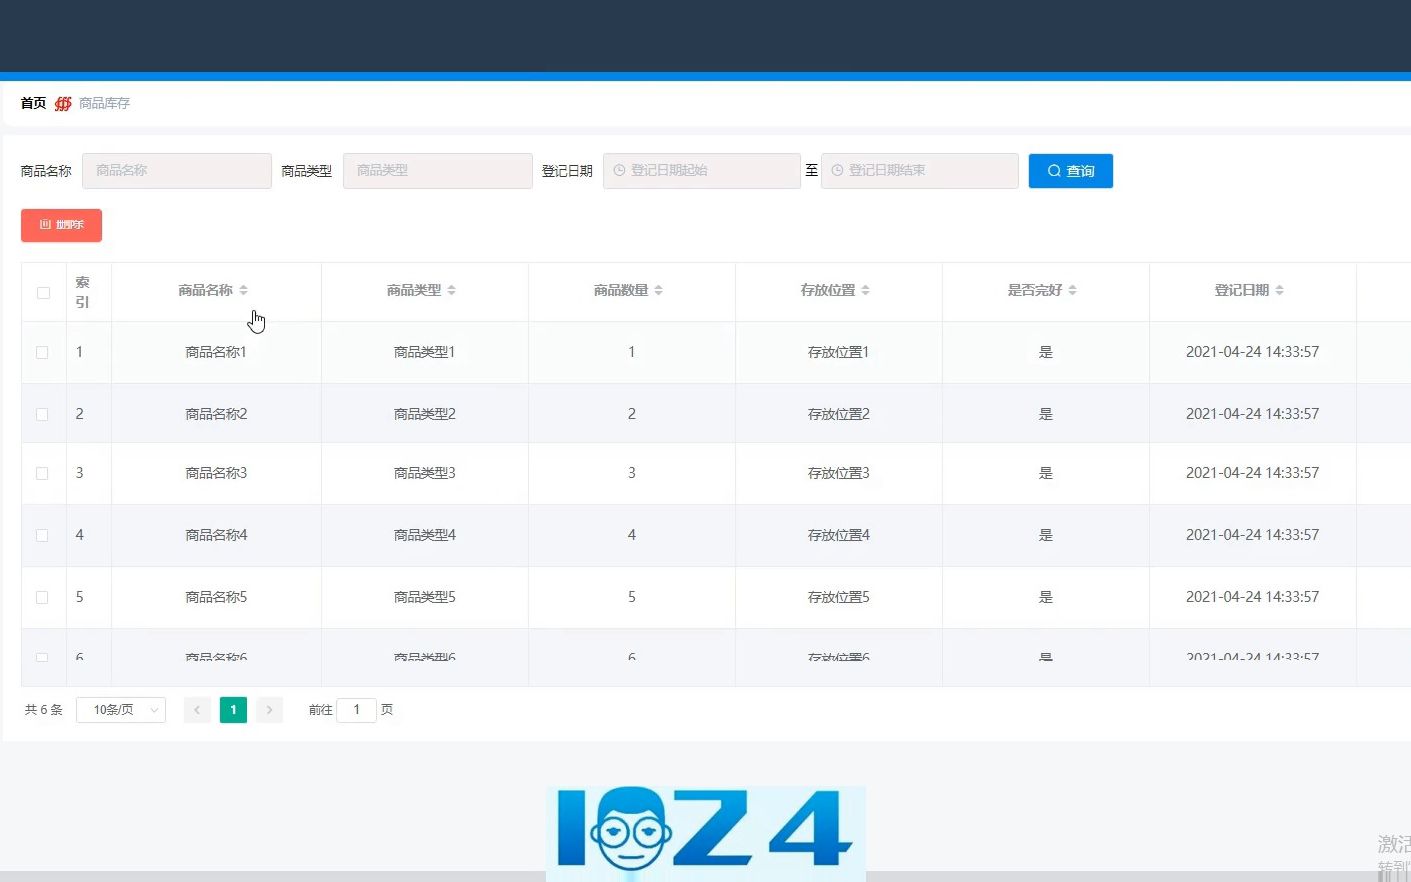Sort the table by 存放位置 column
Screen dimensions: 1411x882
pyautogui.click(x=864, y=289)
